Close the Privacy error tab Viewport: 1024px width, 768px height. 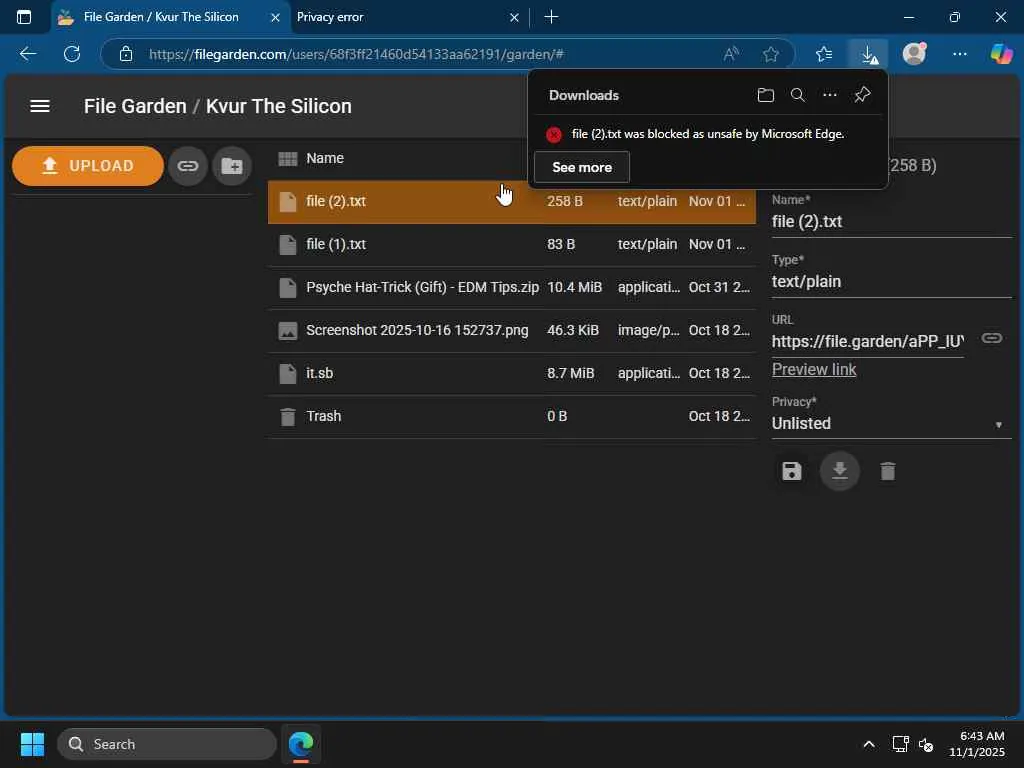pyautogui.click(x=514, y=18)
